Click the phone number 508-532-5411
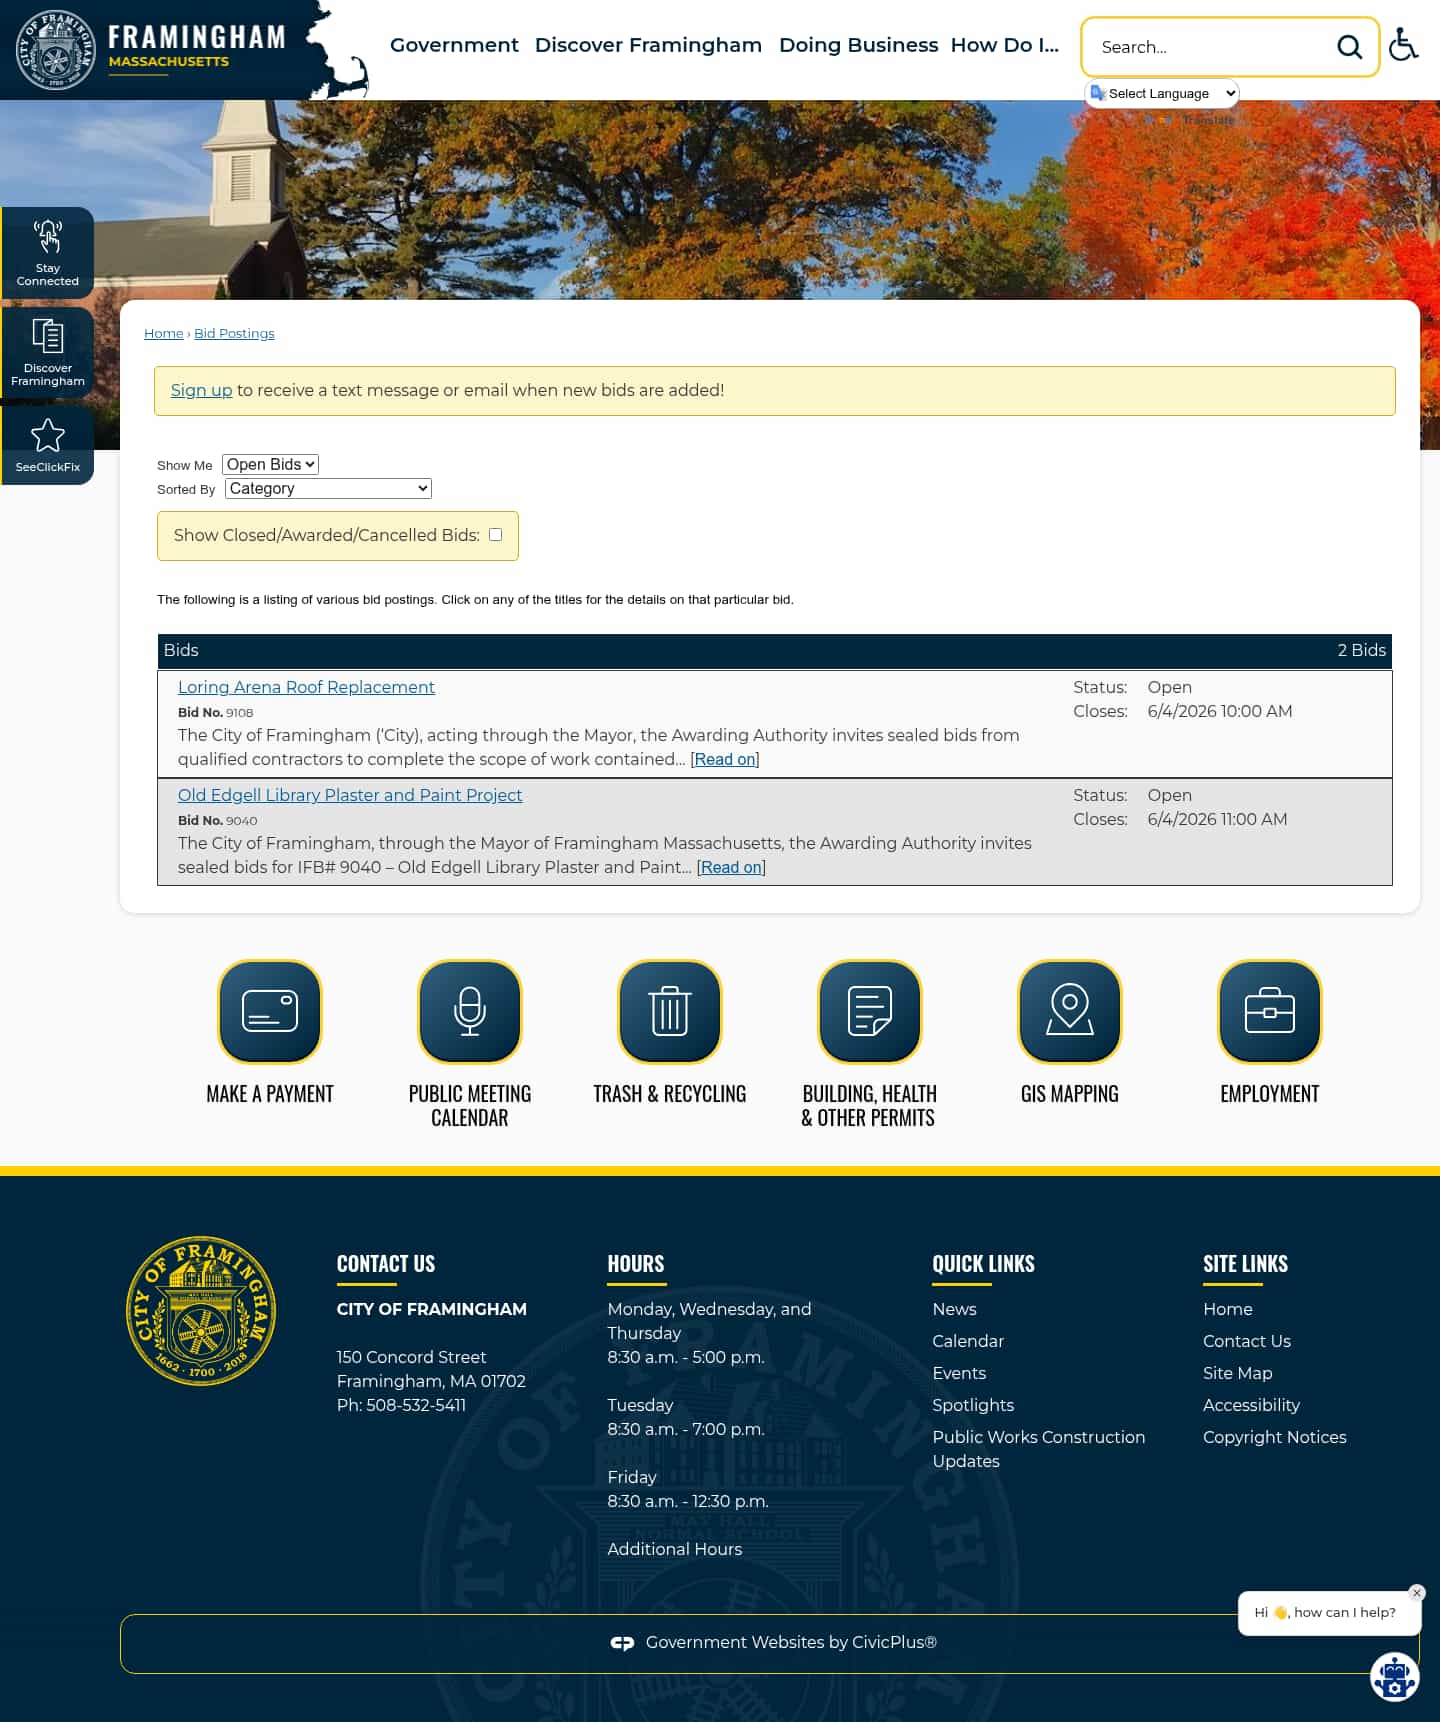The width and height of the screenshot is (1440, 1722). (416, 1405)
